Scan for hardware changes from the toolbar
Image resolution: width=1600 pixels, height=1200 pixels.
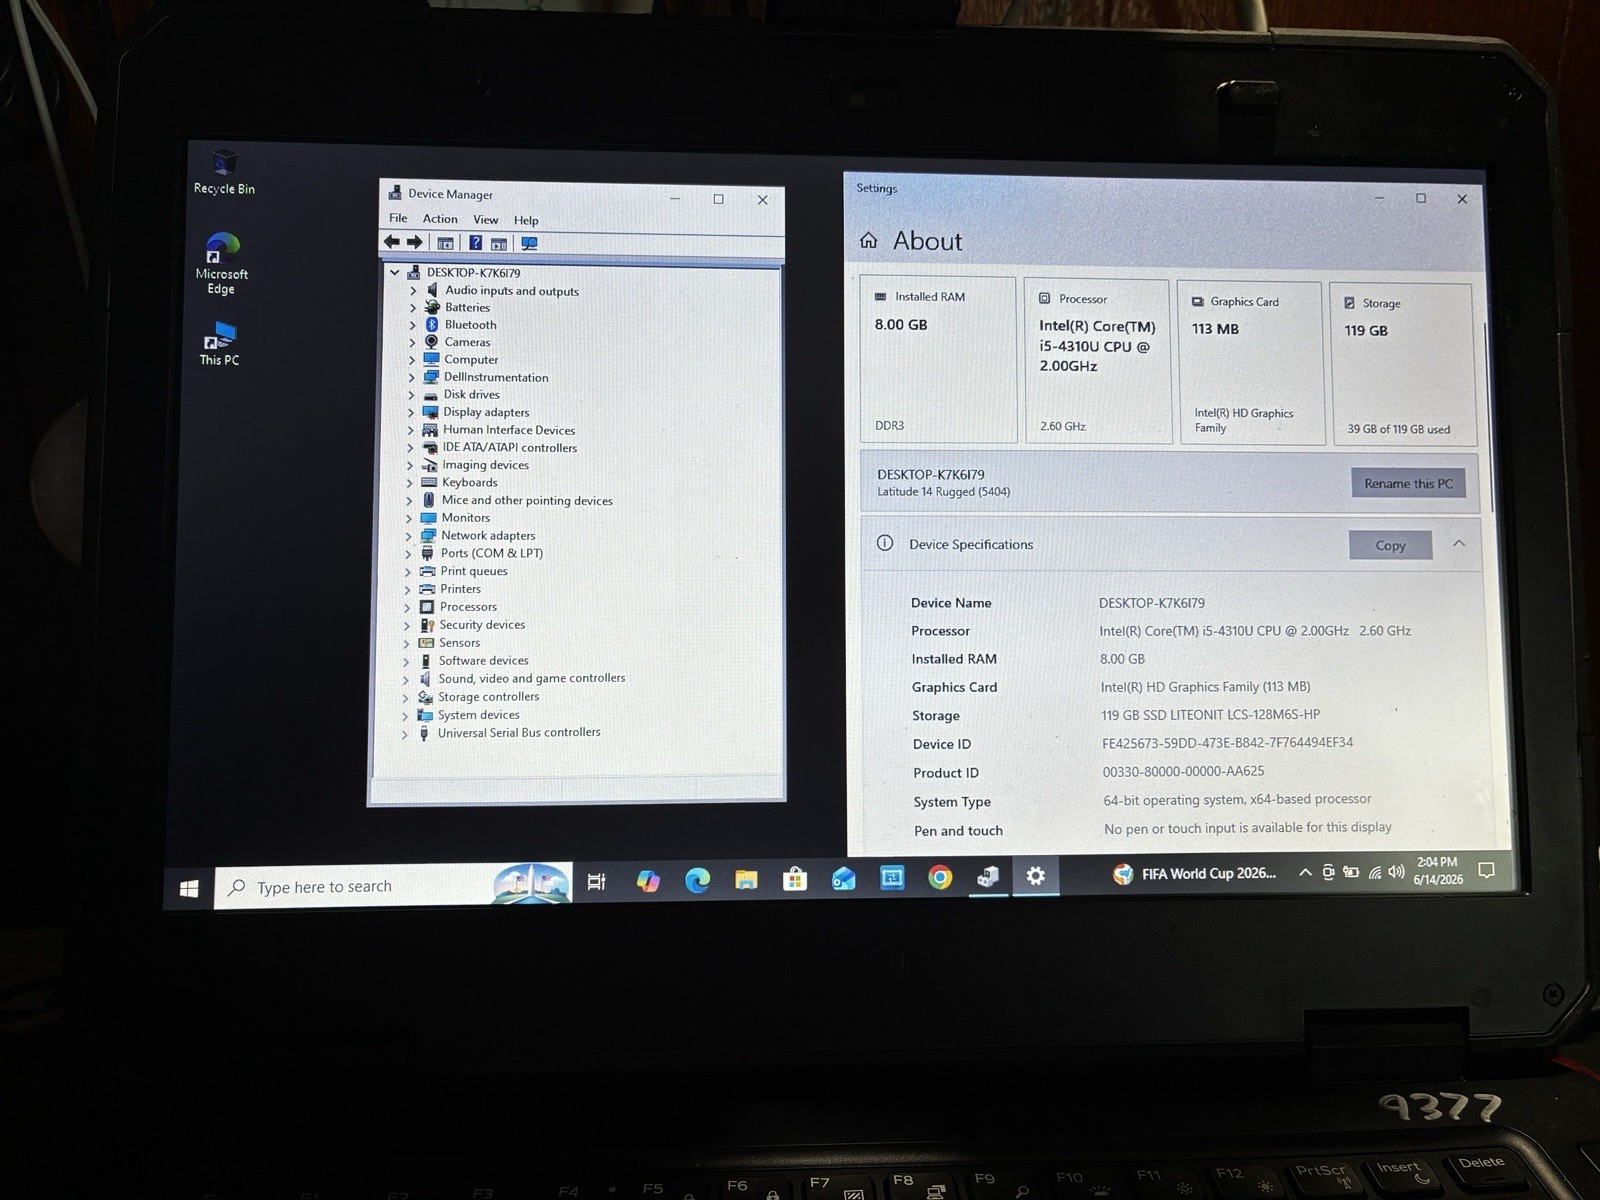529,243
